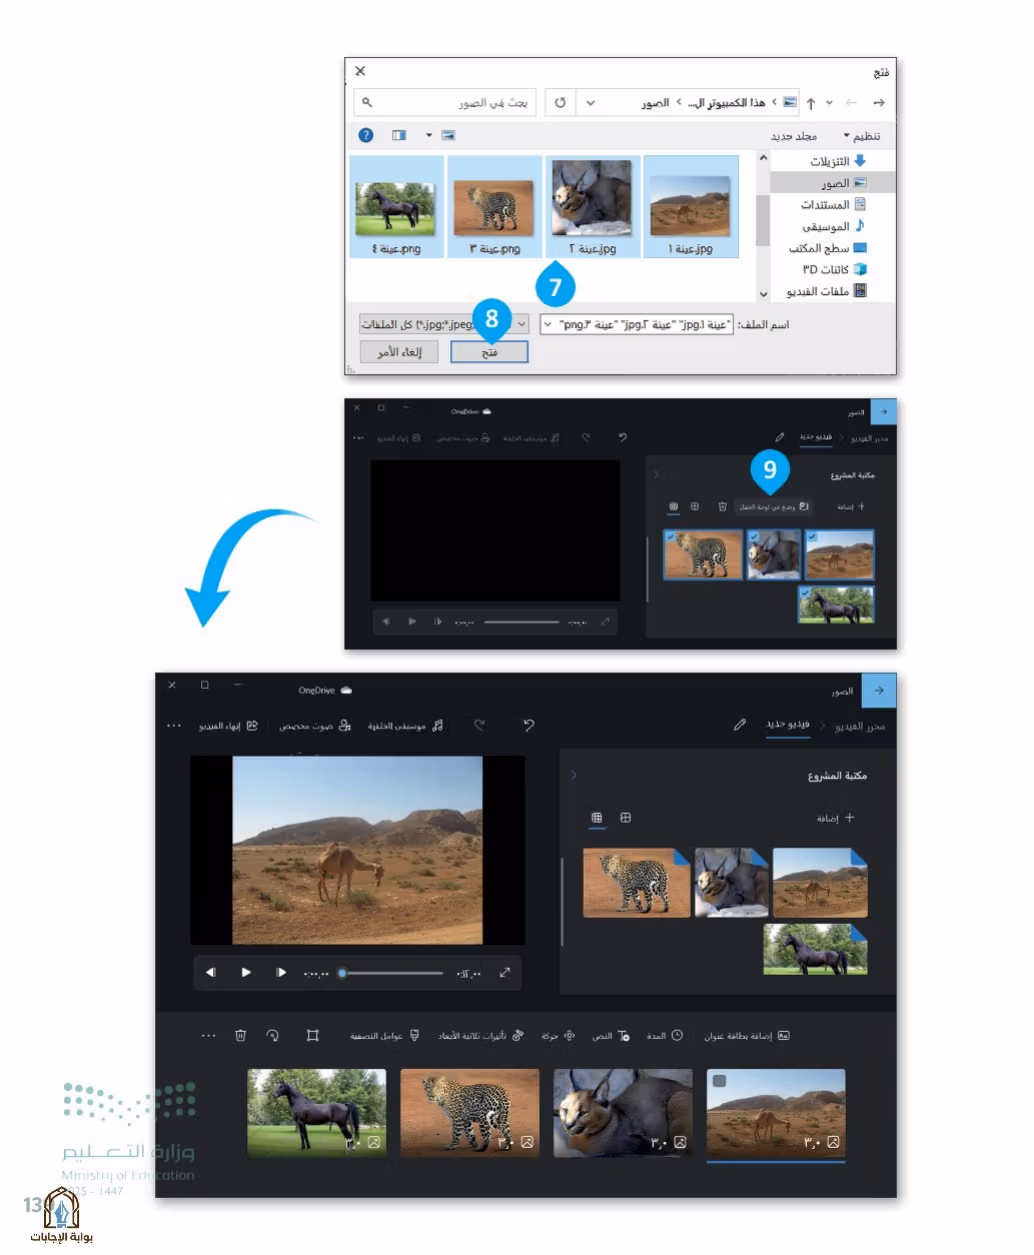Click the إلغاء الأمر (Cancel) button

399,352
